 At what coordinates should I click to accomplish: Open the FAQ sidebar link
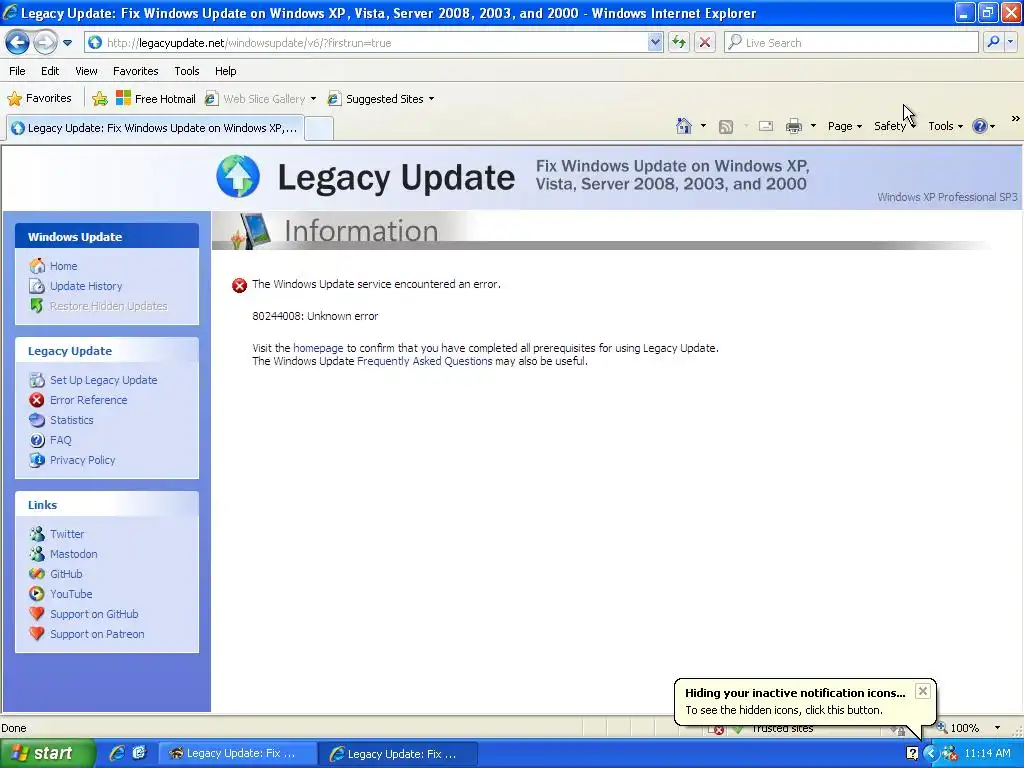click(x=60, y=440)
